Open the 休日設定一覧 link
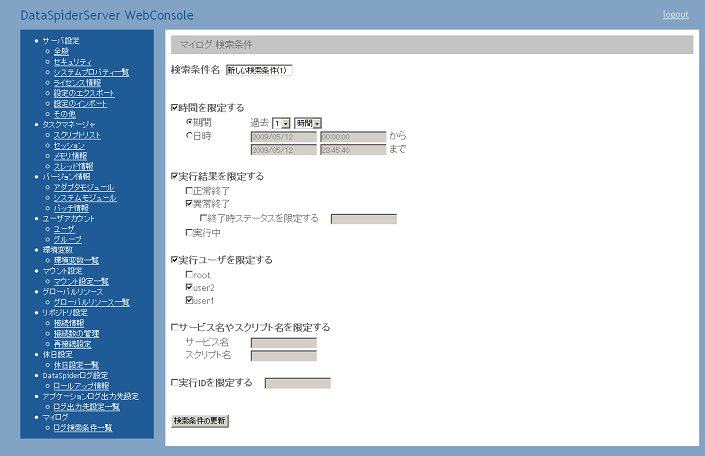Viewport: 705px width, 456px height. (x=76, y=365)
